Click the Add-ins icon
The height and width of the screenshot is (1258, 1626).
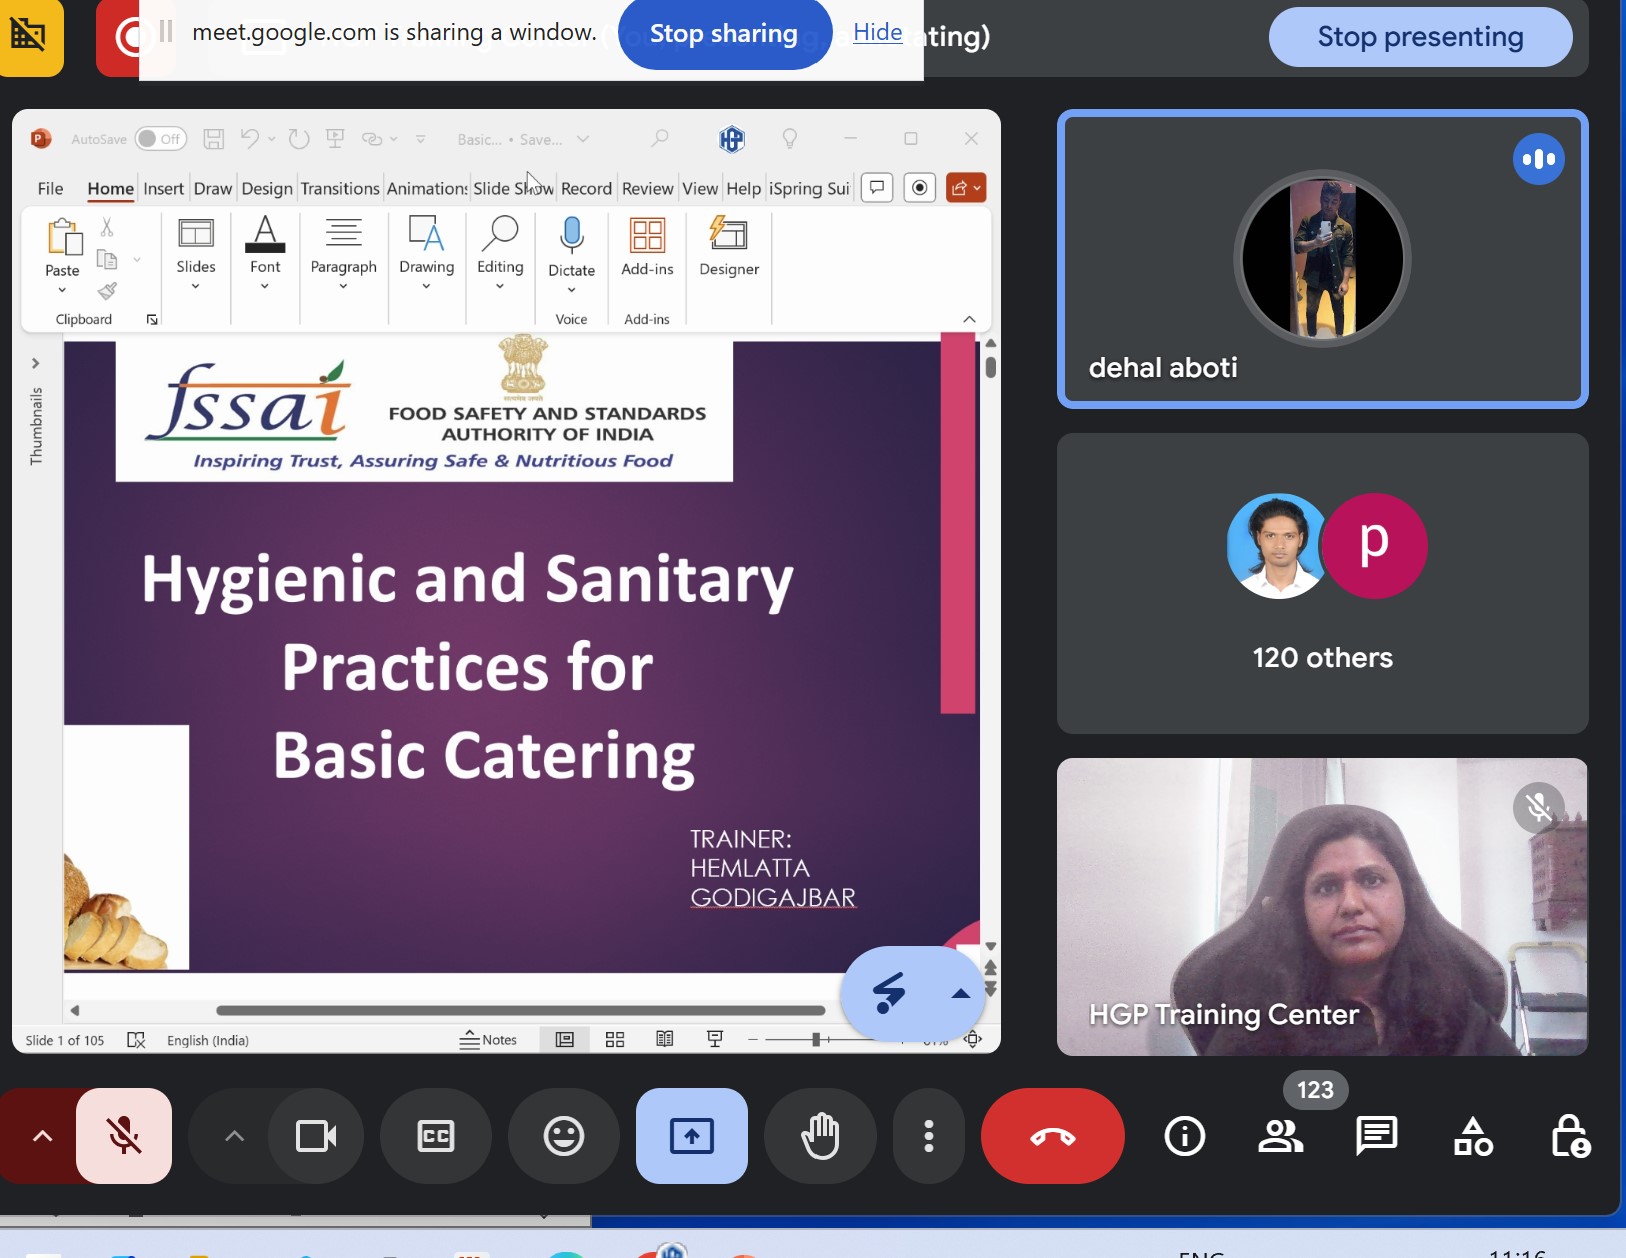[x=647, y=236]
